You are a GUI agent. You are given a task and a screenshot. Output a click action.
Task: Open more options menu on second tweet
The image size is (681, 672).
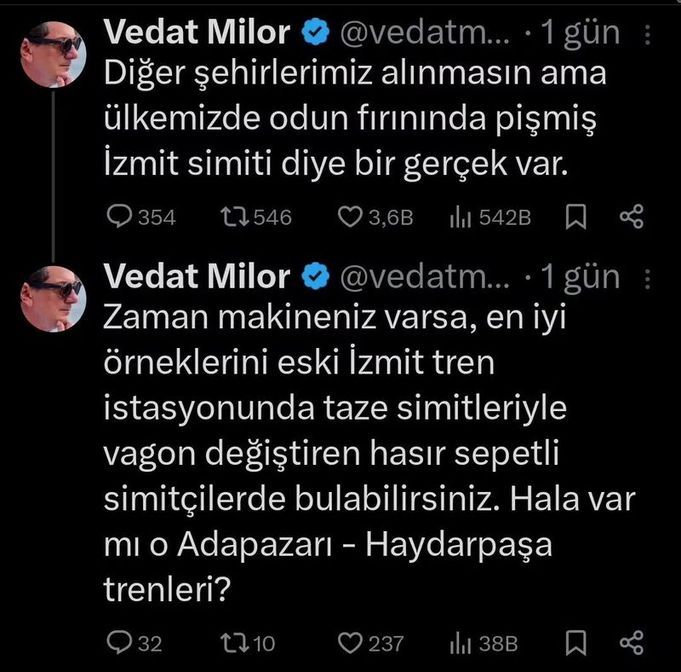(649, 277)
